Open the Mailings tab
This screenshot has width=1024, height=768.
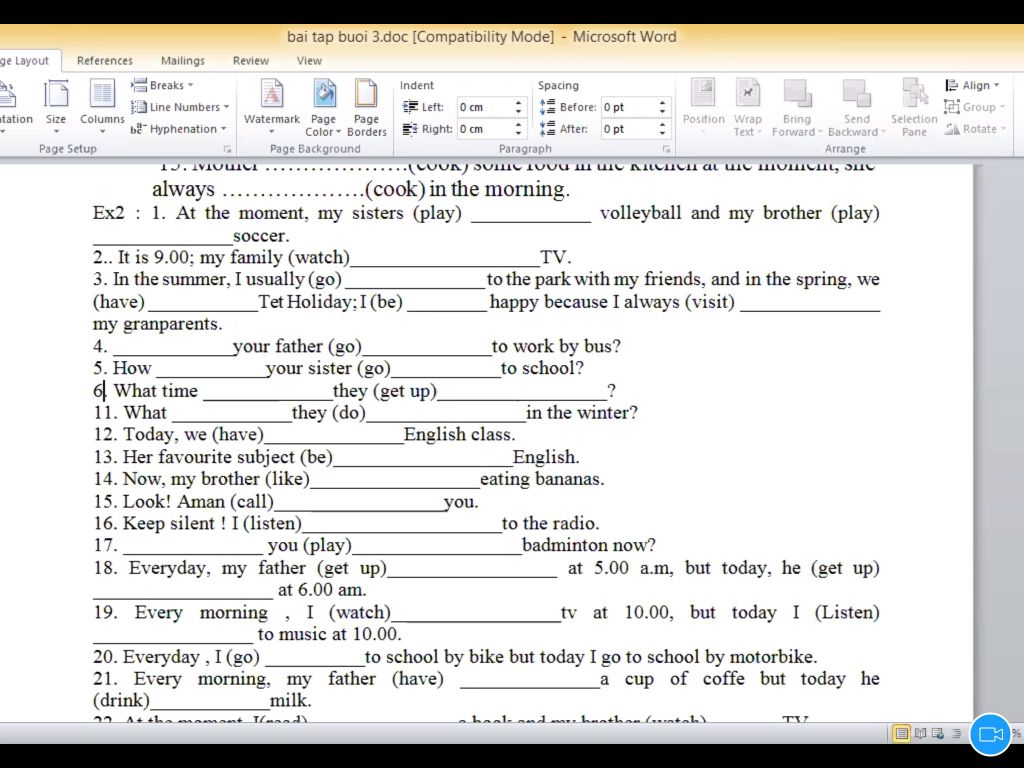183,61
